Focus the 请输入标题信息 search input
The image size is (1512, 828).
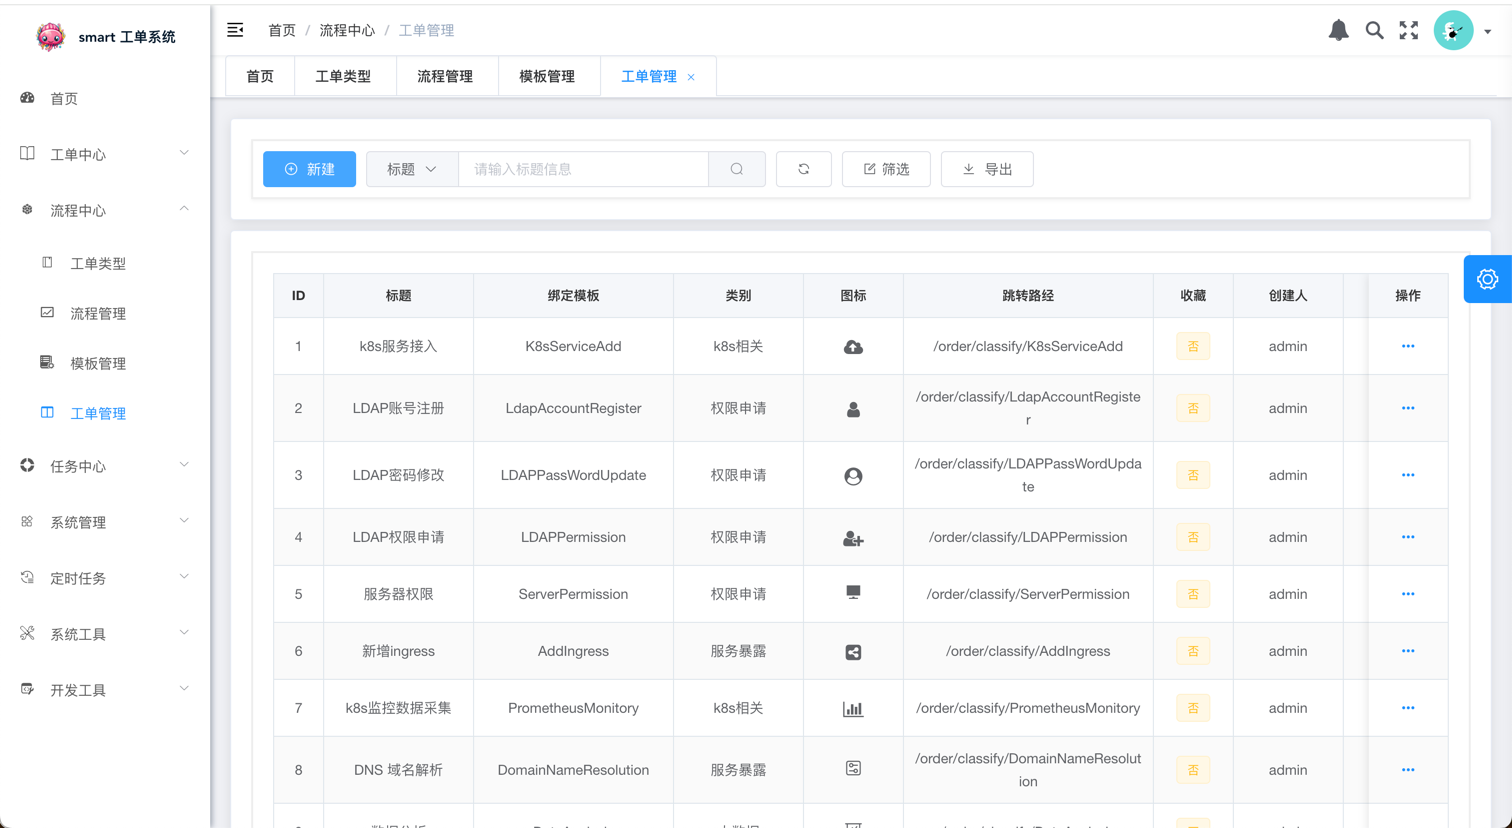[583, 169]
